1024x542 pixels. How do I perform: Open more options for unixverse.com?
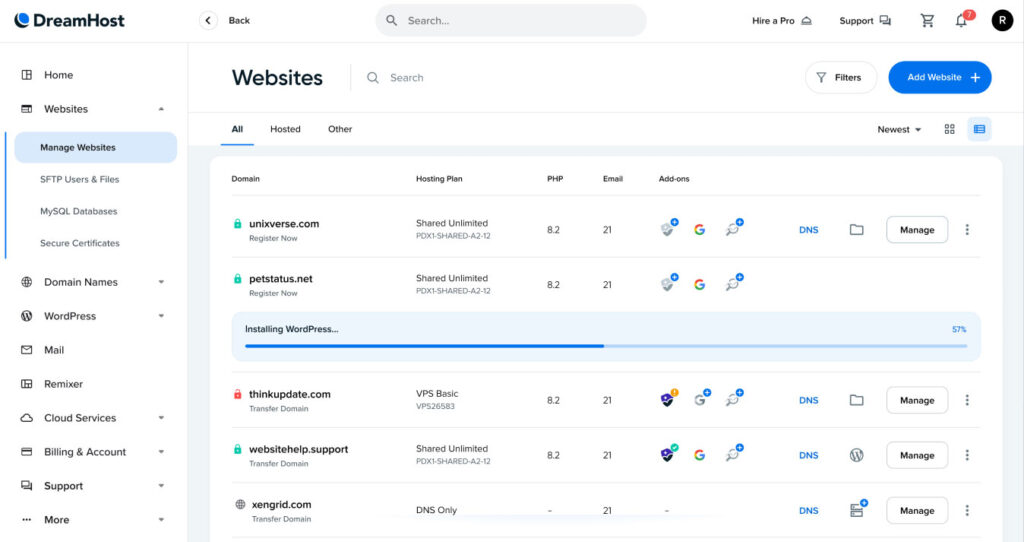click(967, 230)
